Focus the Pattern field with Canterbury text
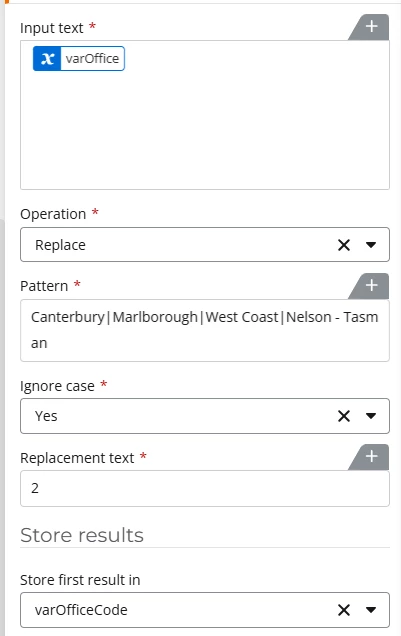 (205, 330)
